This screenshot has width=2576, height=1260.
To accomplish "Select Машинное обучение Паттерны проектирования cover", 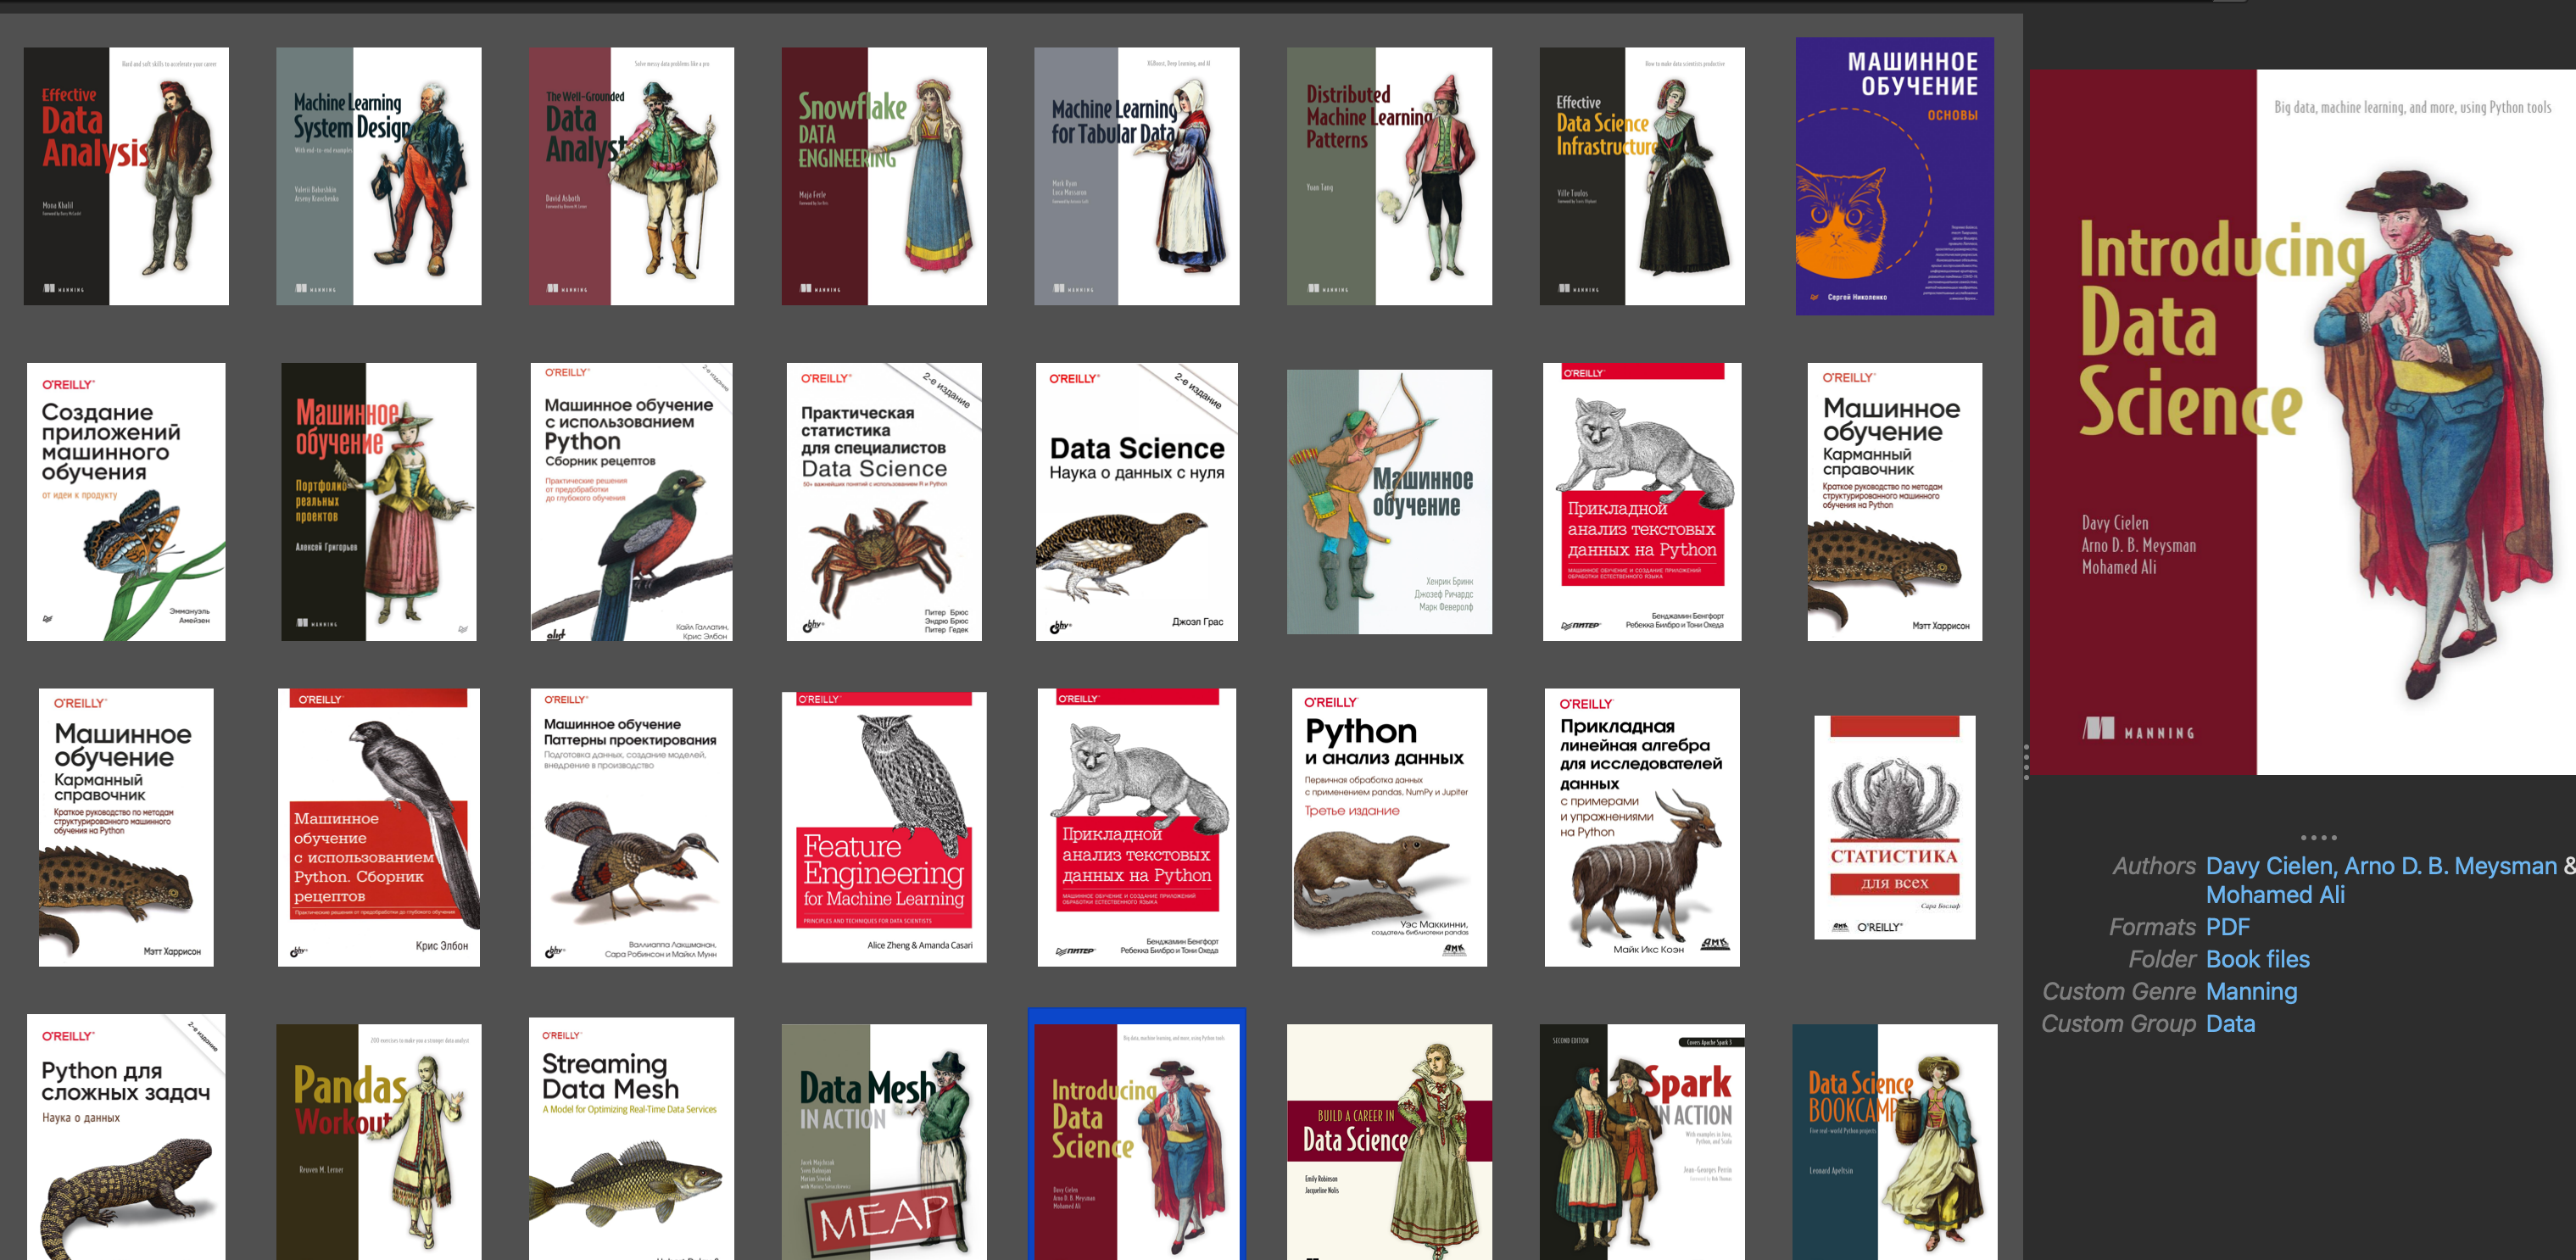I will [632, 827].
